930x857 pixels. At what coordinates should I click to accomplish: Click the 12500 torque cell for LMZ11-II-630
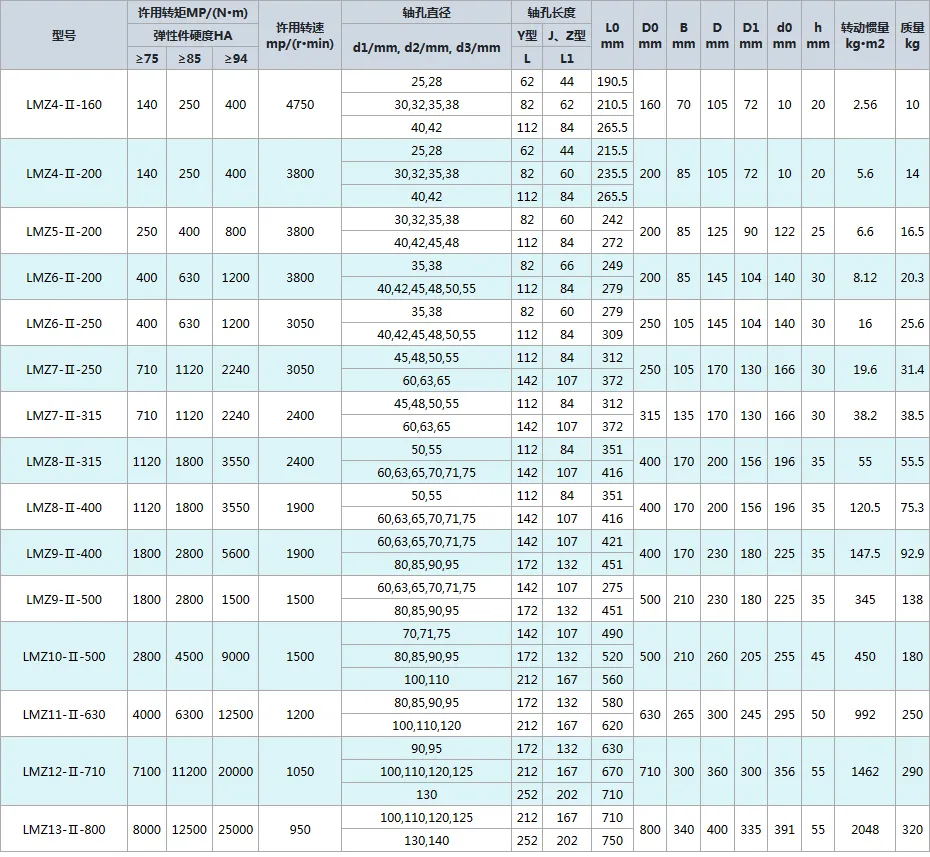point(235,715)
